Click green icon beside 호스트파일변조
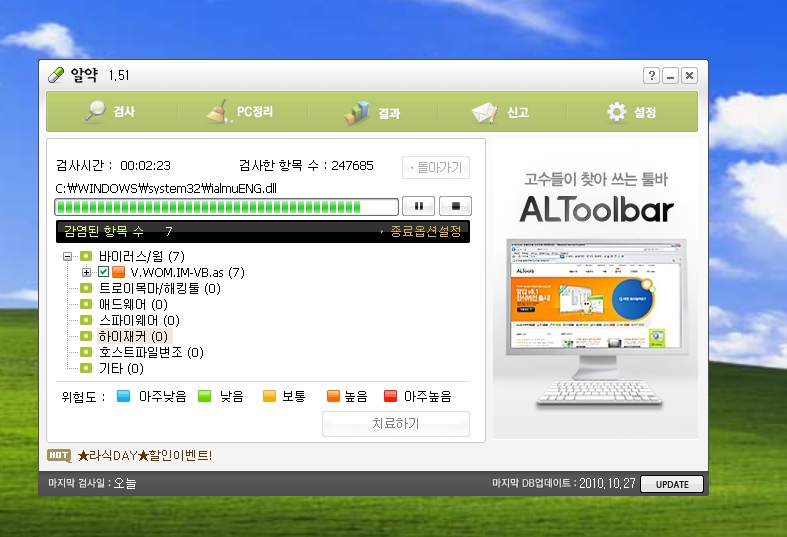Screen dimensions: 787x537 [86, 352]
